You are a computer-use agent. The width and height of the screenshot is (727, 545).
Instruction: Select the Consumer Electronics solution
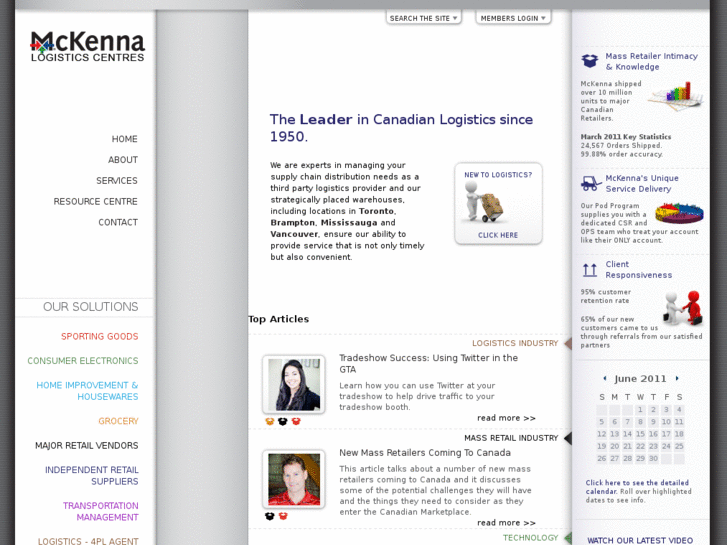83,360
